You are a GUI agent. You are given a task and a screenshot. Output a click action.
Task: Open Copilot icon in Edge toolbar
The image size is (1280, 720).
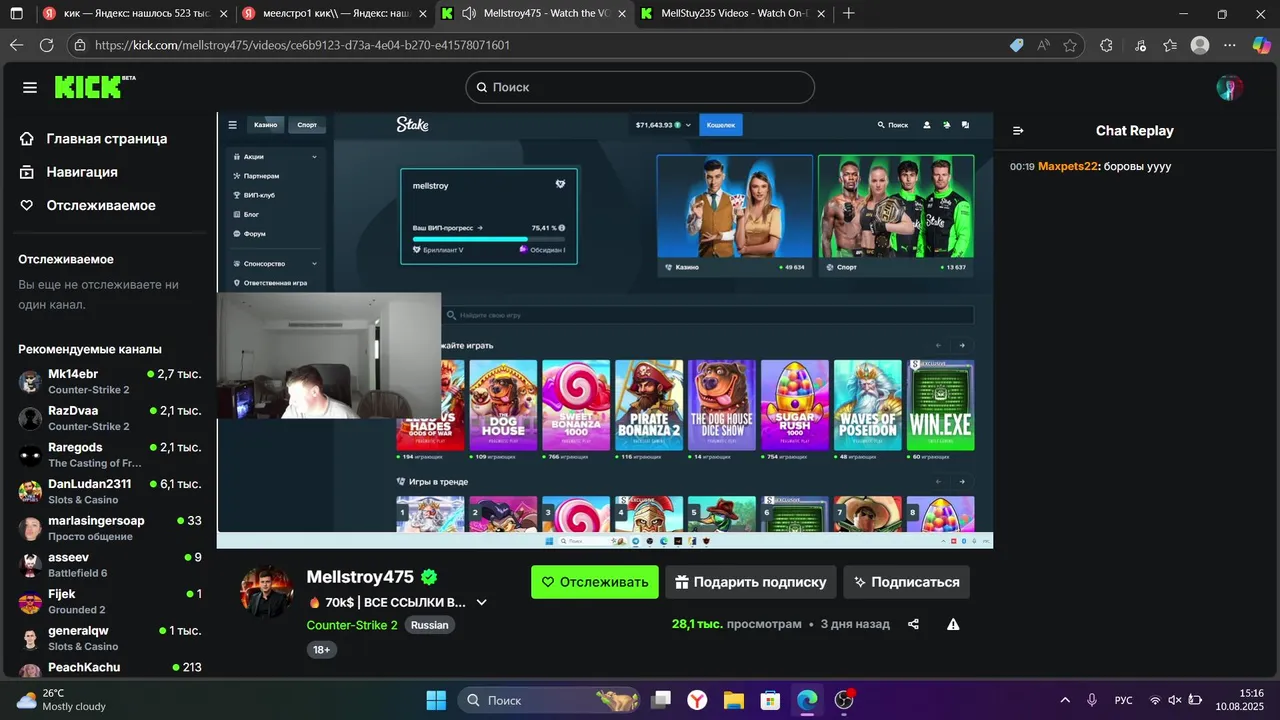(1260, 45)
